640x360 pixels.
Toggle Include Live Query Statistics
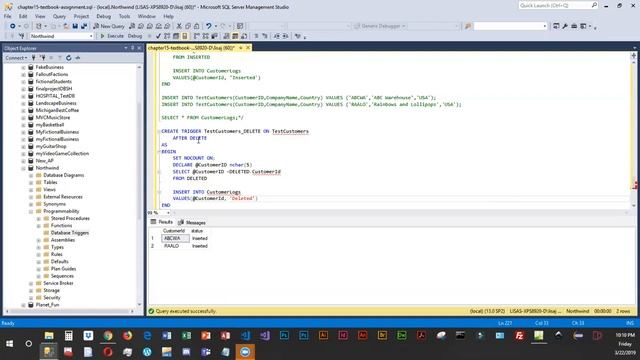pos(205,36)
